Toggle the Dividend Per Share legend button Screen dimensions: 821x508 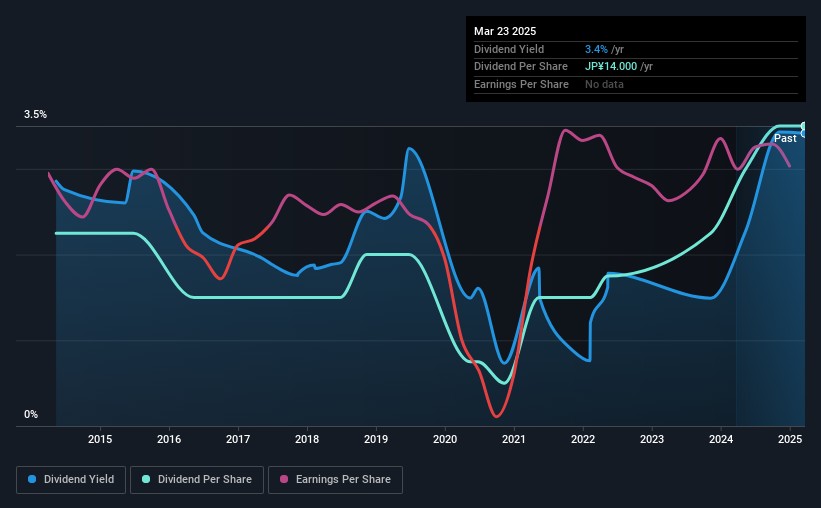pos(203,480)
